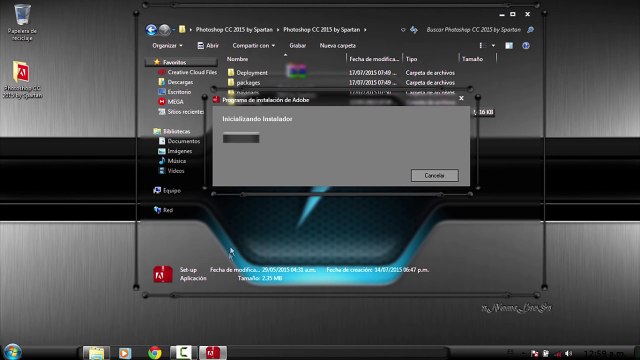Image resolution: width=640 pixels, height=360 pixels.
Task: Launch Google Chrome from the taskbar
Action: click(155, 353)
